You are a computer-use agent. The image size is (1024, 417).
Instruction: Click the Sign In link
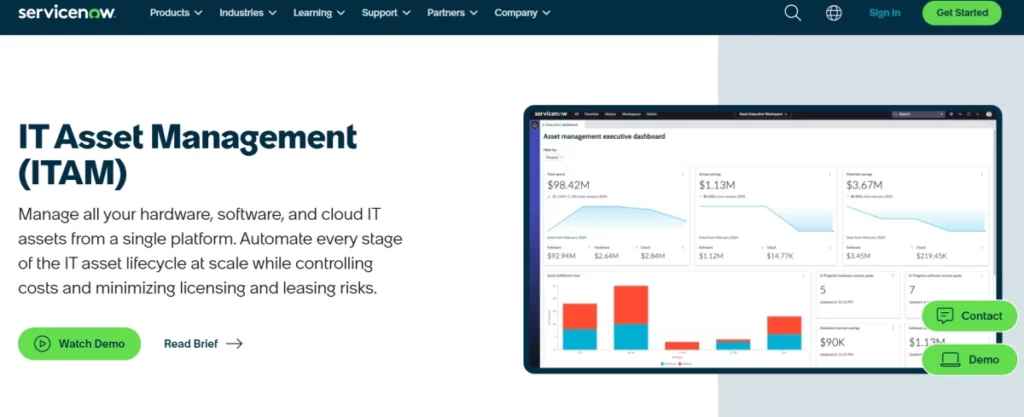884,13
